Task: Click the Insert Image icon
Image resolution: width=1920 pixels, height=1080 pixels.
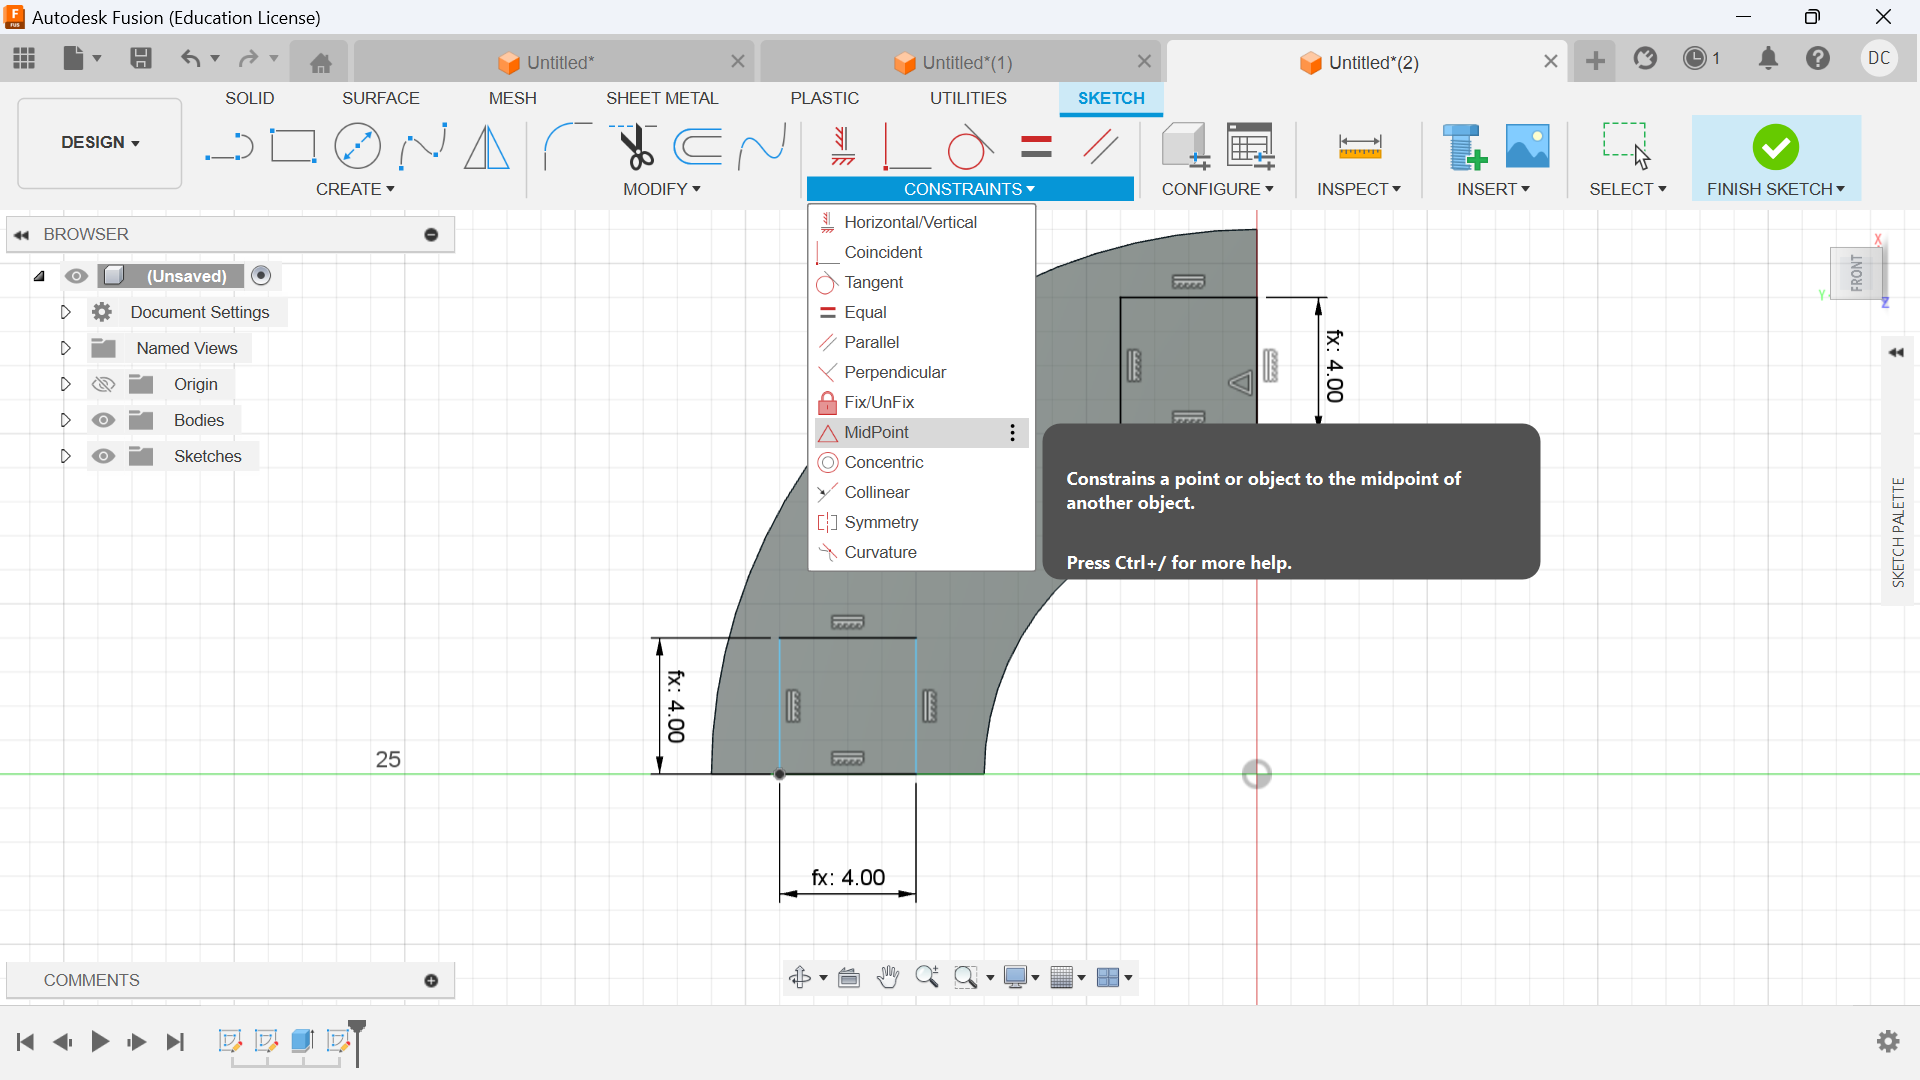Action: coord(1527,147)
